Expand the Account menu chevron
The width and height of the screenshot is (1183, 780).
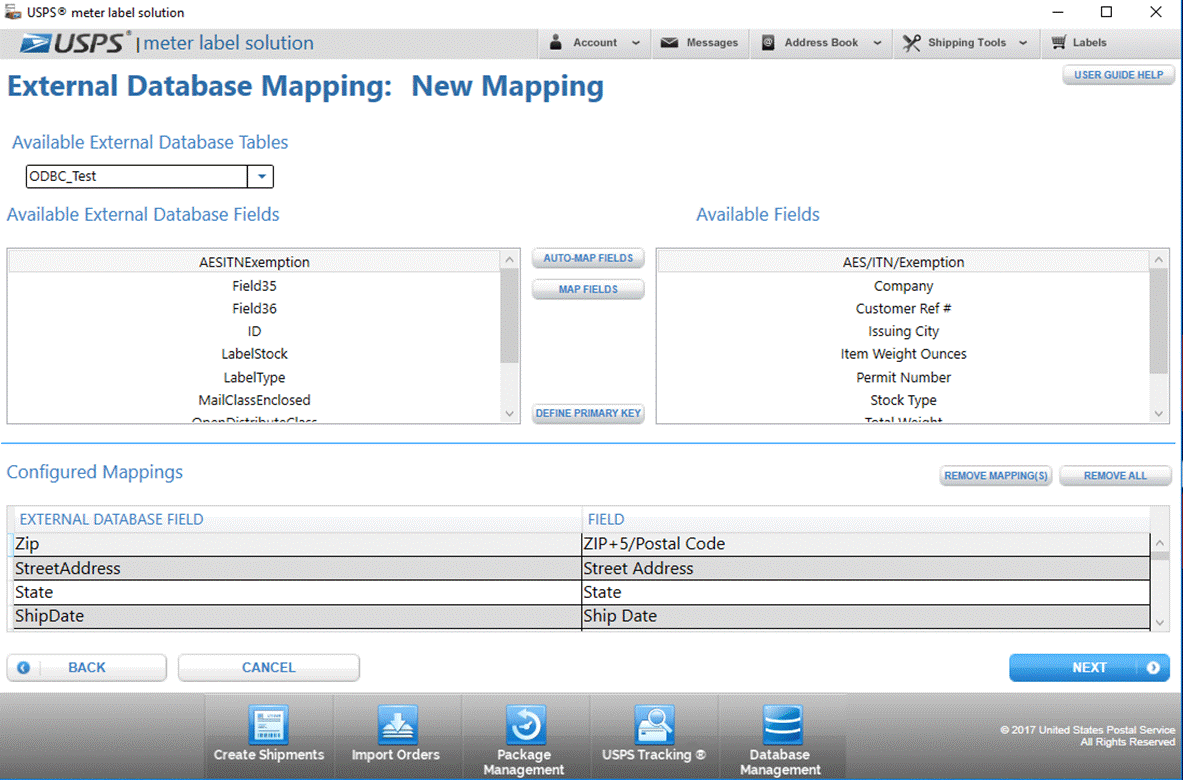pos(635,43)
